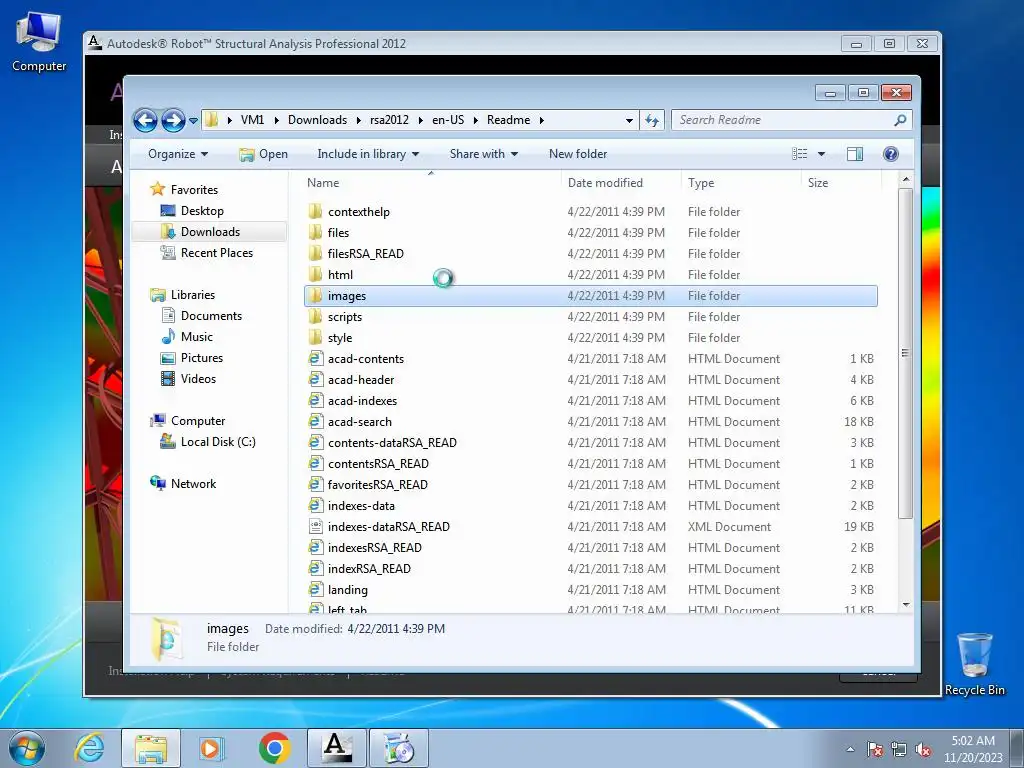This screenshot has width=1024, height=768.
Task: Select the landing HTML file
Action: pos(591,590)
